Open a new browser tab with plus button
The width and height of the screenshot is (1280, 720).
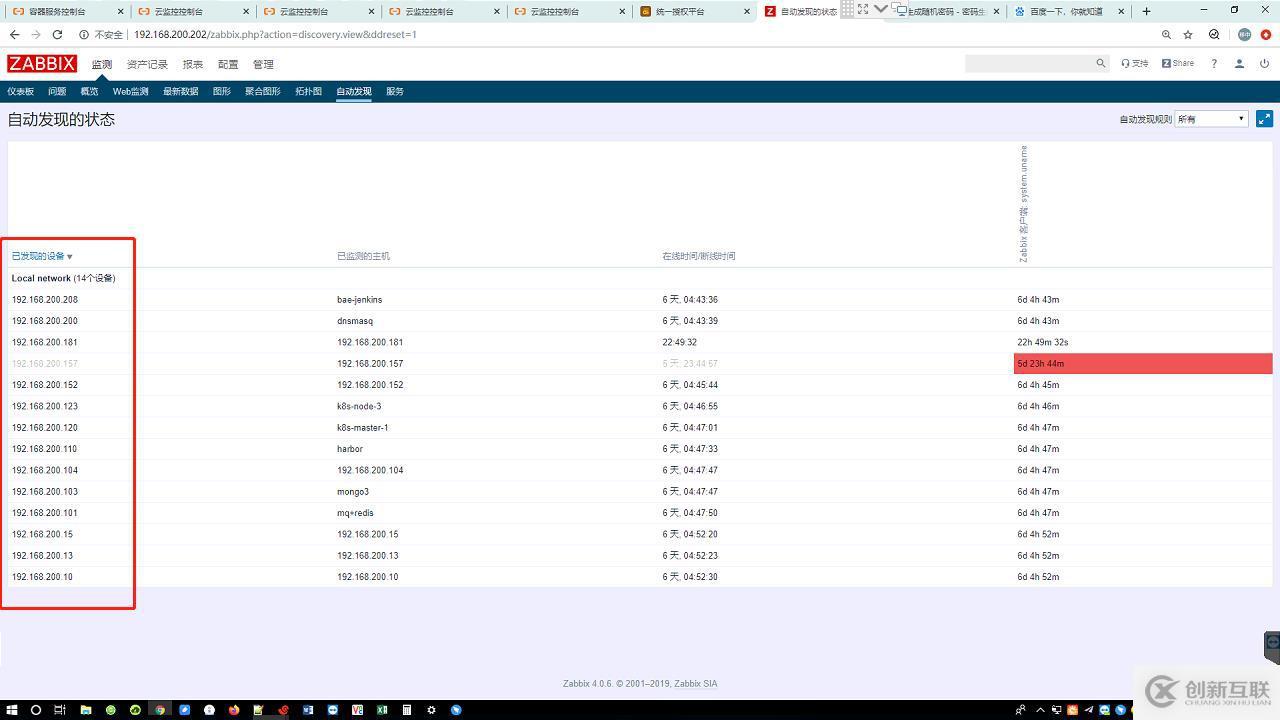point(1146,11)
